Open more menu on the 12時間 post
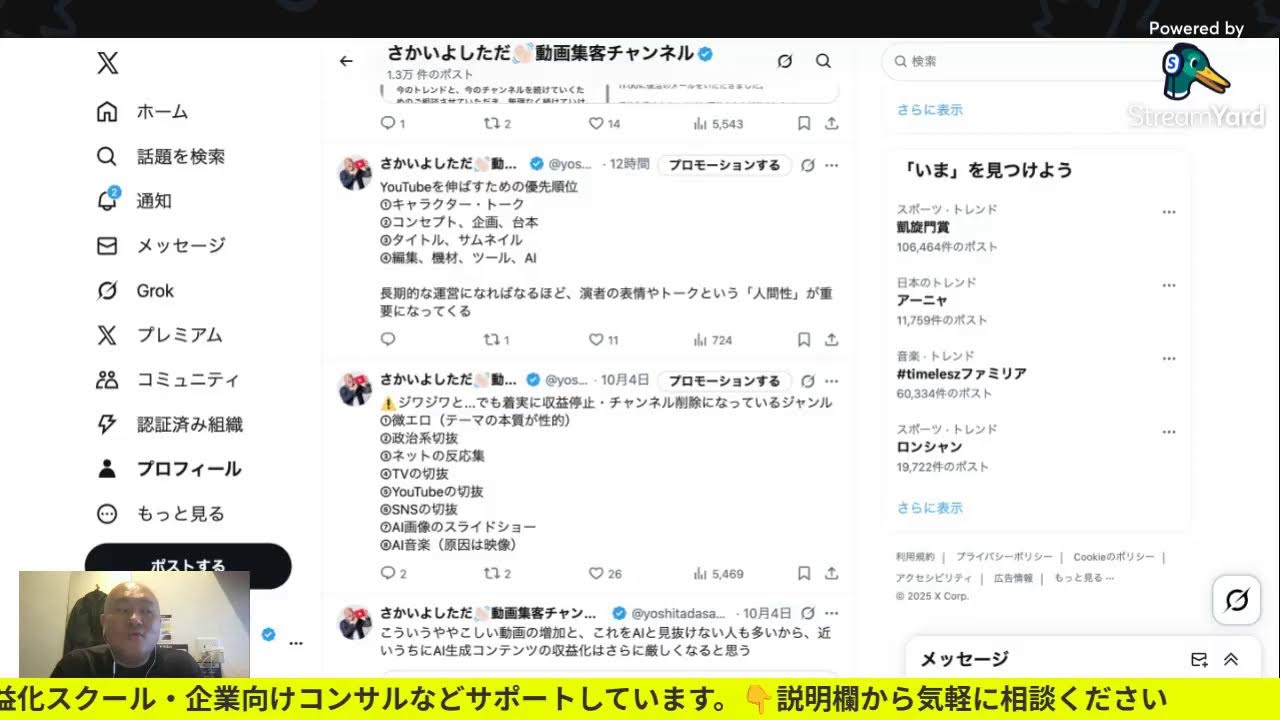Image resolution: width=1280 pixels, height=720 pixels. [831, 165]
